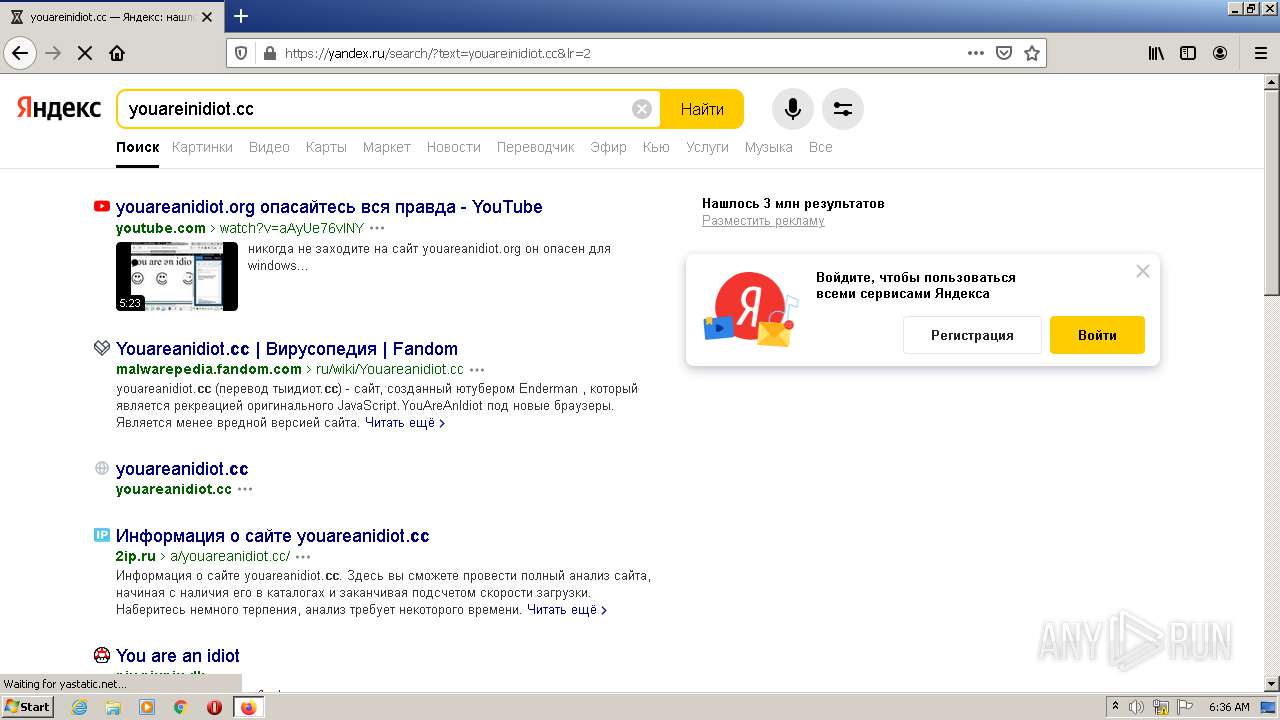Click the malwarepedia.fandom.com green URL
The height and width of the screenshot is (720, 1280).
(209, 369)
